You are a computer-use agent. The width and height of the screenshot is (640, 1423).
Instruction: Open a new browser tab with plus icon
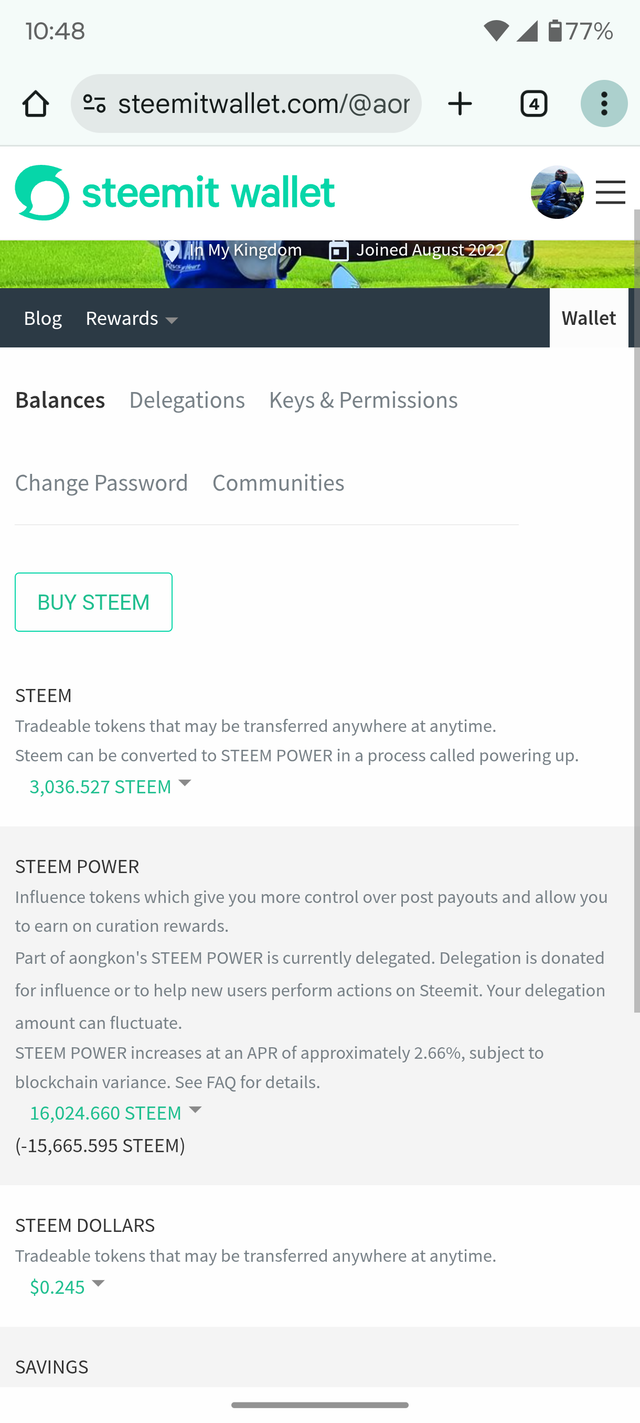(x=460, y=104)
